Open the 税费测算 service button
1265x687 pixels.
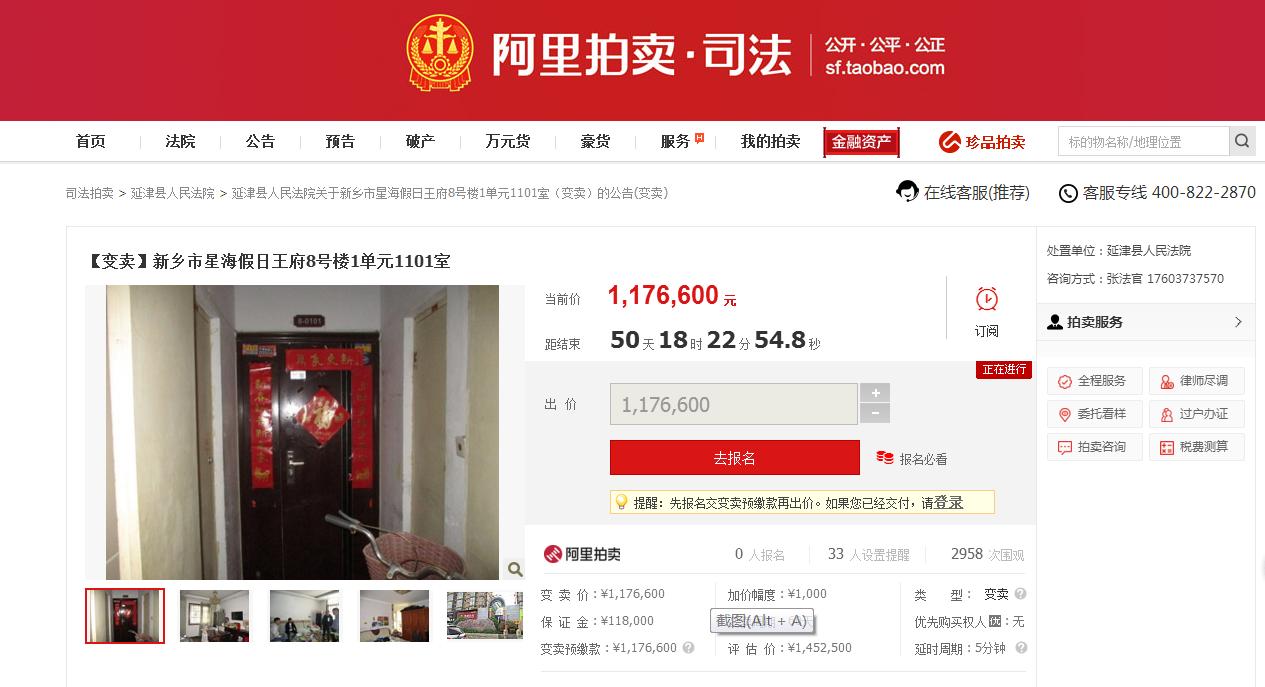click(x=1197, y=447)
